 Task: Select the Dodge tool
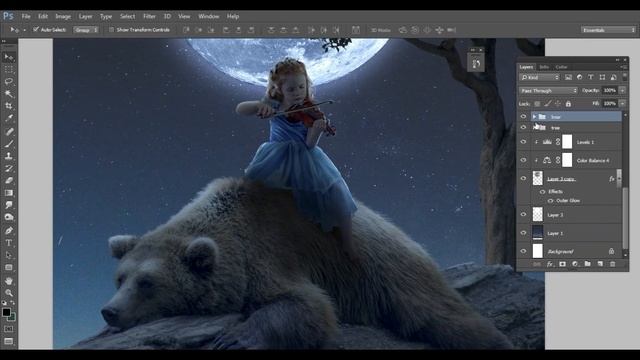click(x=9, y=217)
